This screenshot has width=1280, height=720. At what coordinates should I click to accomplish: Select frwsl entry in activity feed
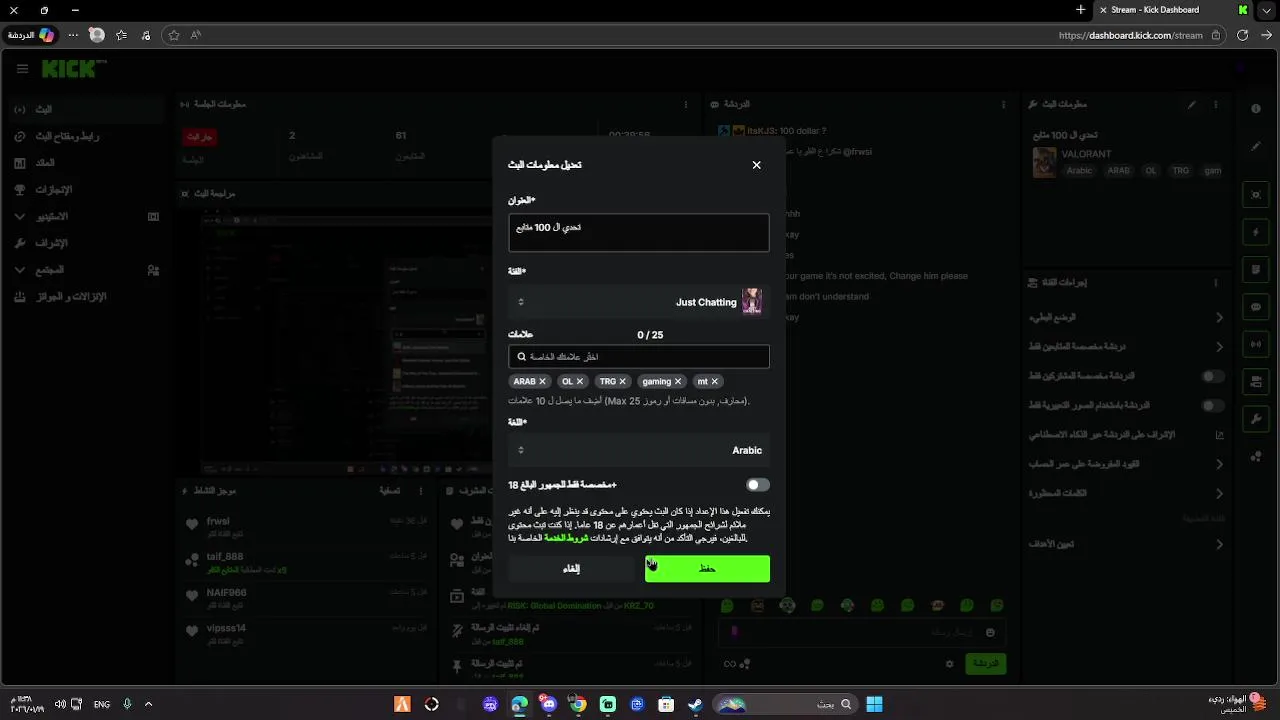305,527
